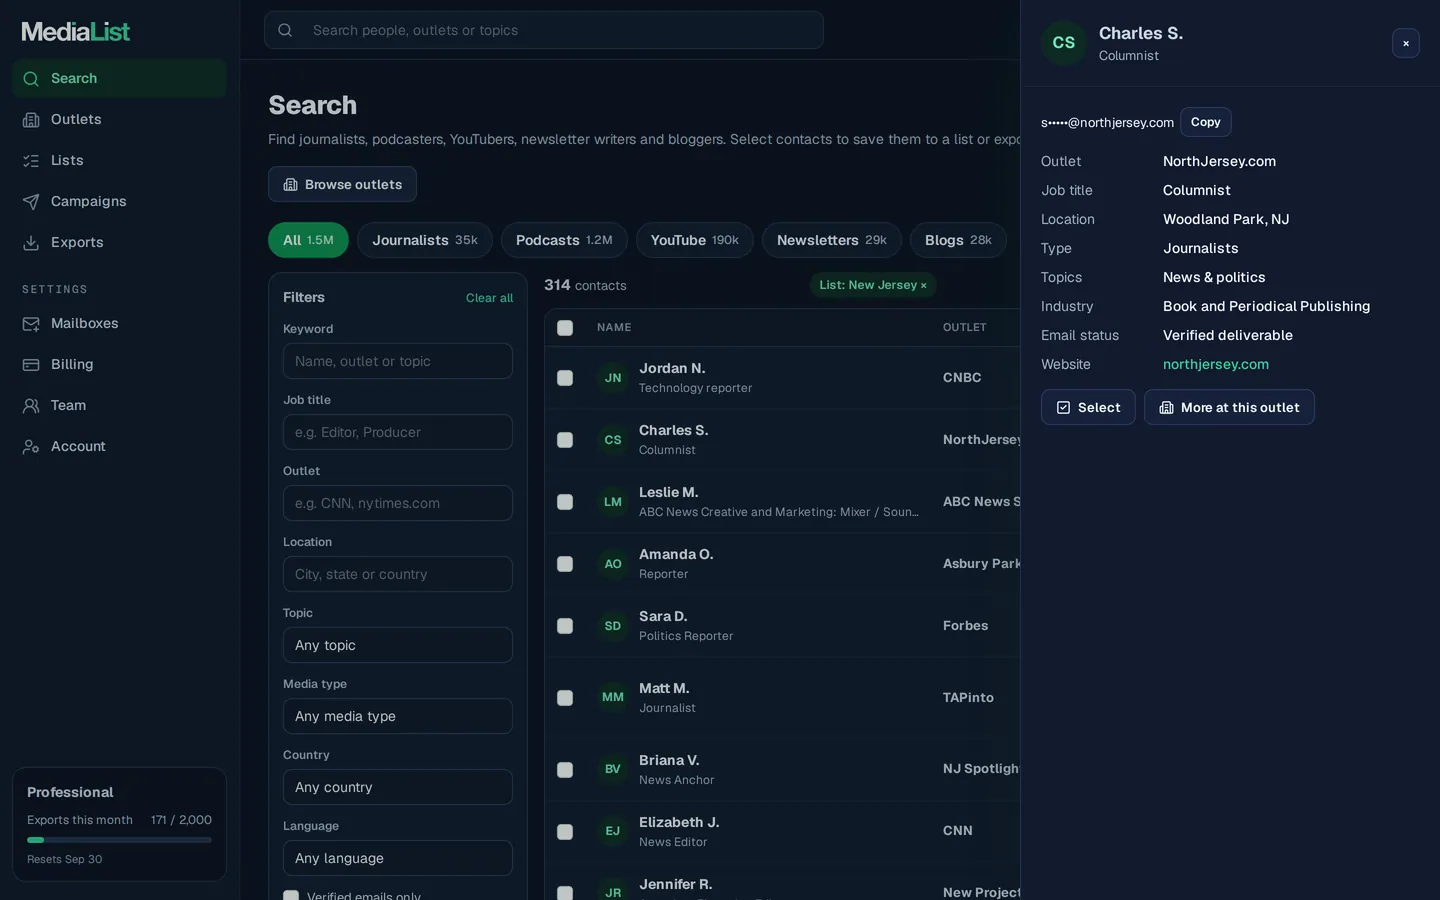This screenshot has height=900, width=1440.
Task: Check the box for Jordan N.
Action: 565,378
